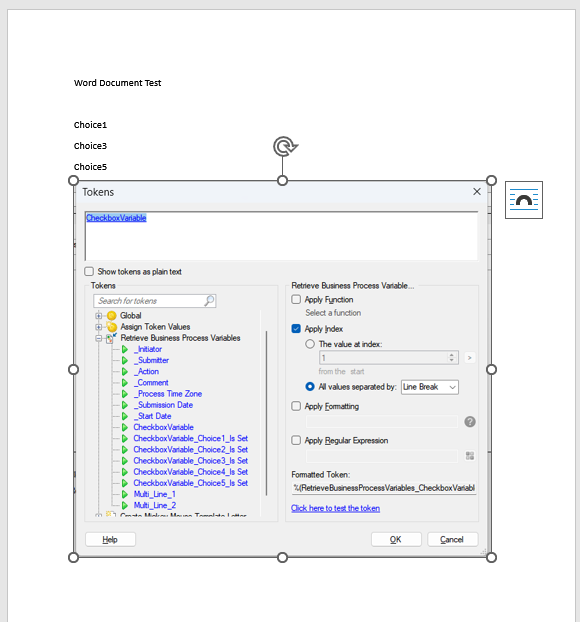
Task: Click the help question mark next to Apply Formatting
Action: coord(470,422)
